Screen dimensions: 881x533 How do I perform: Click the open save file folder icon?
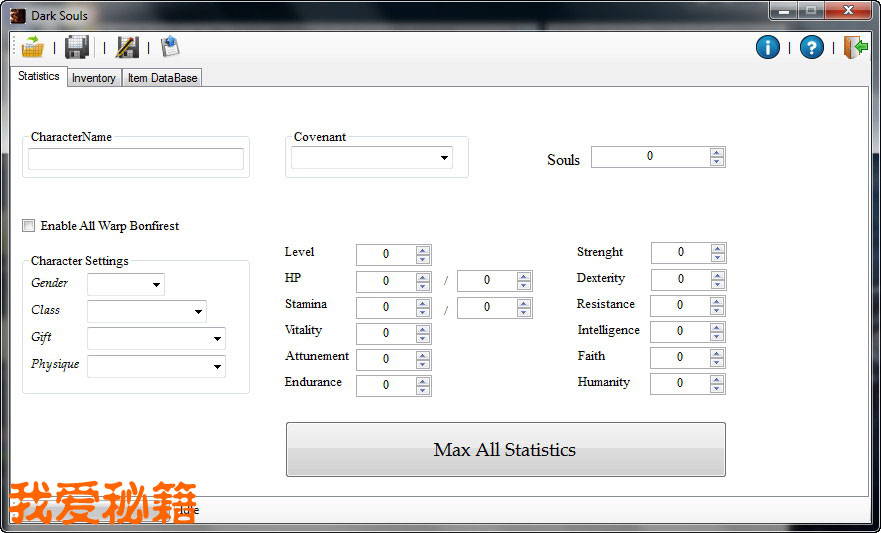pyautogui.click(x=33, y=47)
